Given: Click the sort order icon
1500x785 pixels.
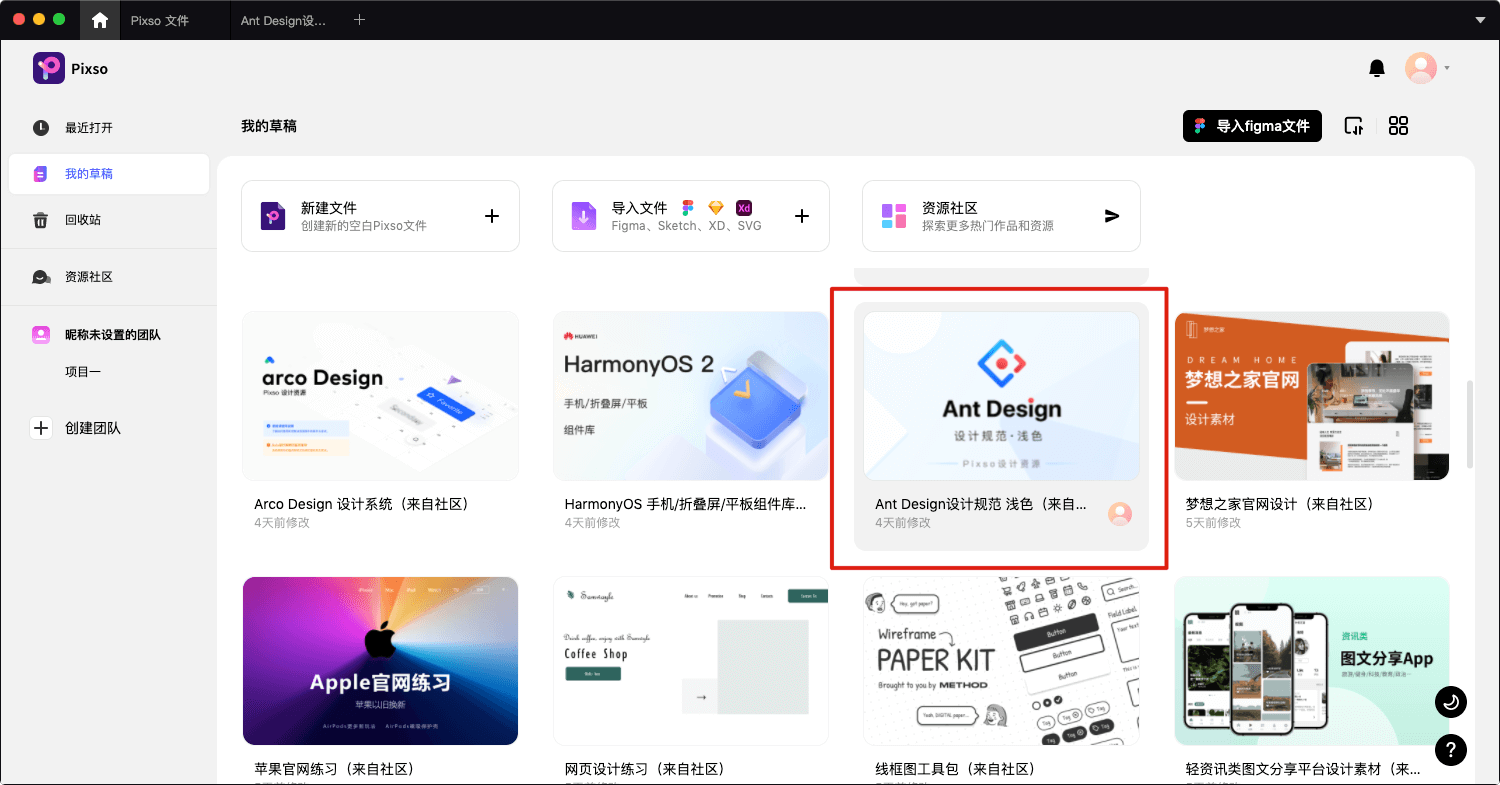Looking at the screenshot, I should point(1353,126).
